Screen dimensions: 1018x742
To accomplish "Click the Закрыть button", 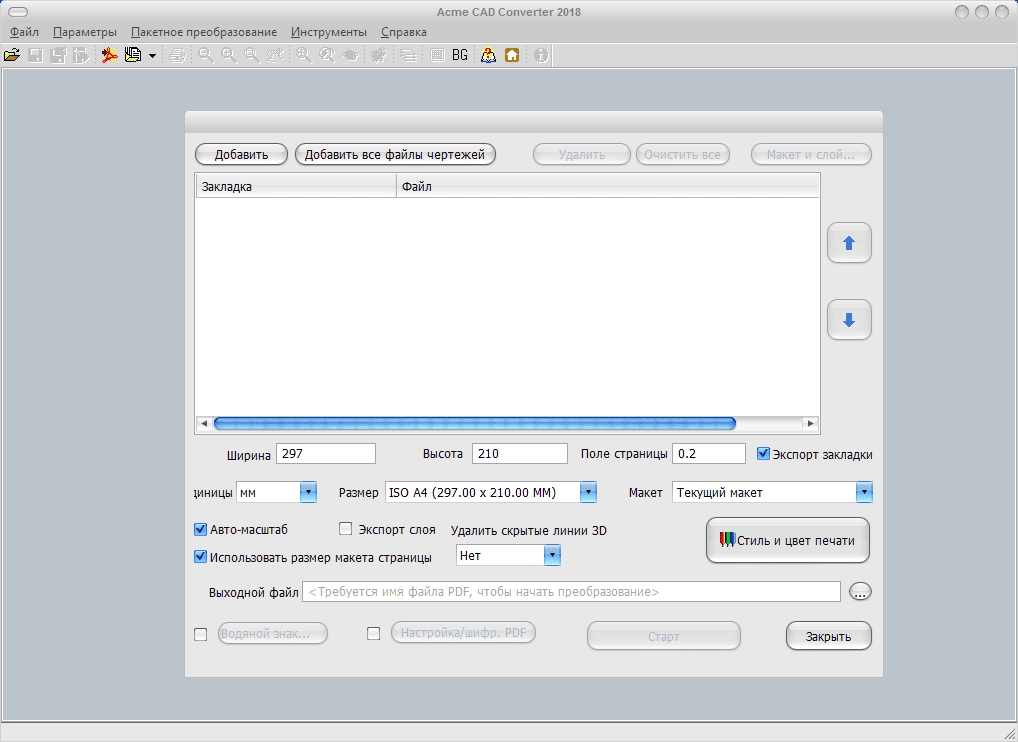I will click(828, 636).
